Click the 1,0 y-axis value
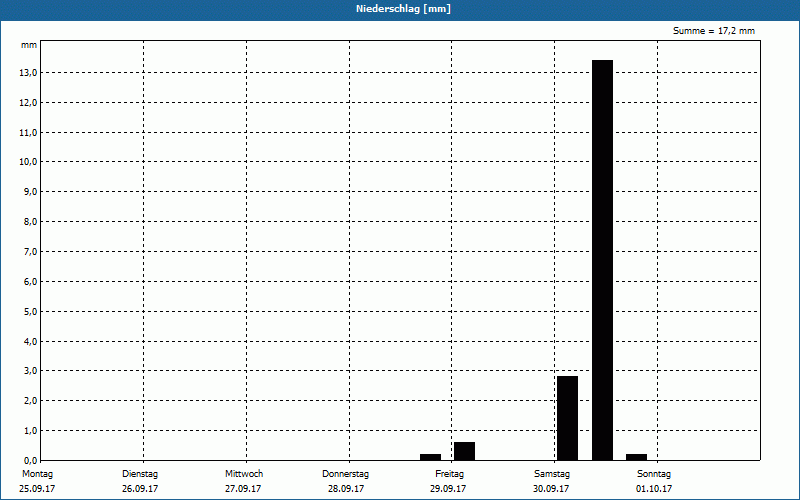Image resolution: width=800 pixels, height=500 pixels. [30, 431]
